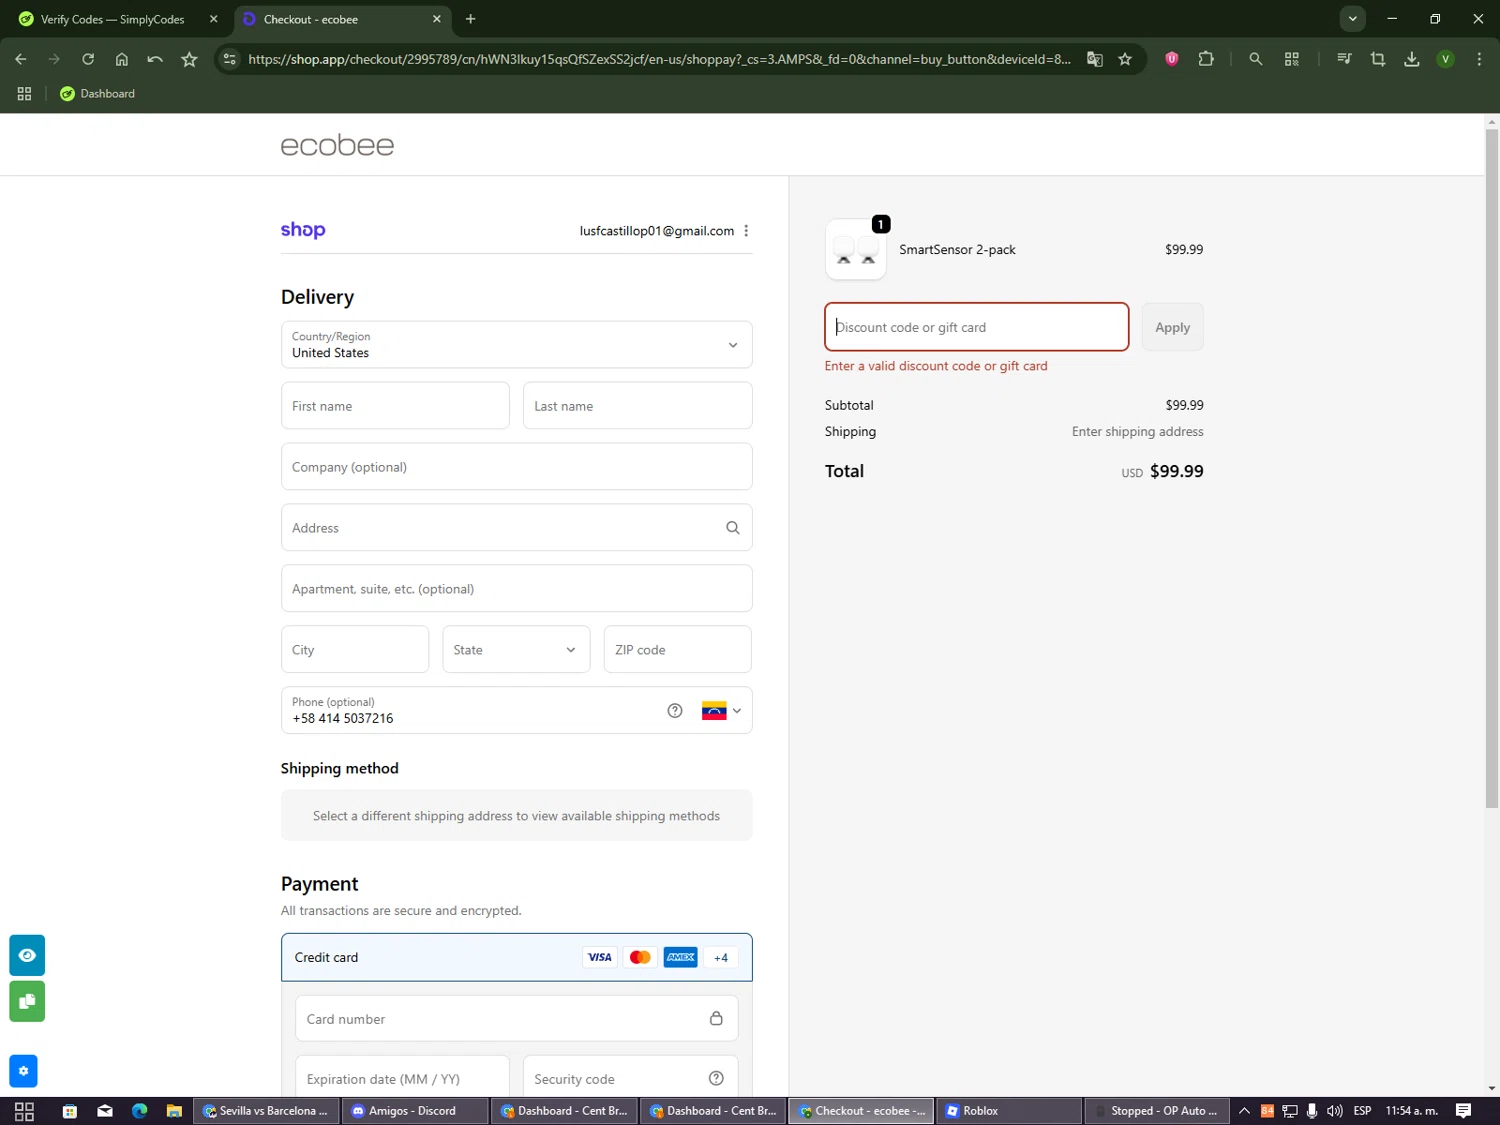
Task: Show the +4 more card brands
Action: pyautogui.click(x=721, y=958)
